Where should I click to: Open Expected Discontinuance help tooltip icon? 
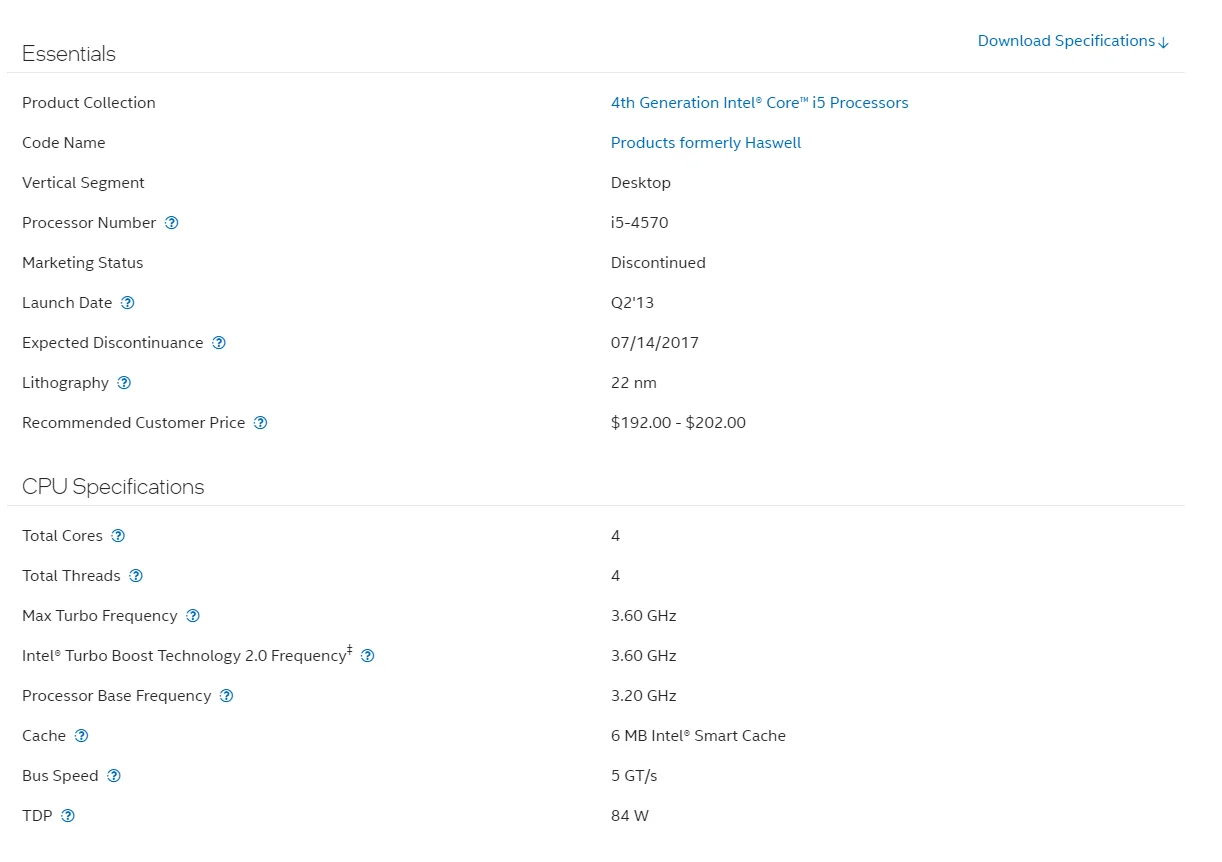(219, 343)
